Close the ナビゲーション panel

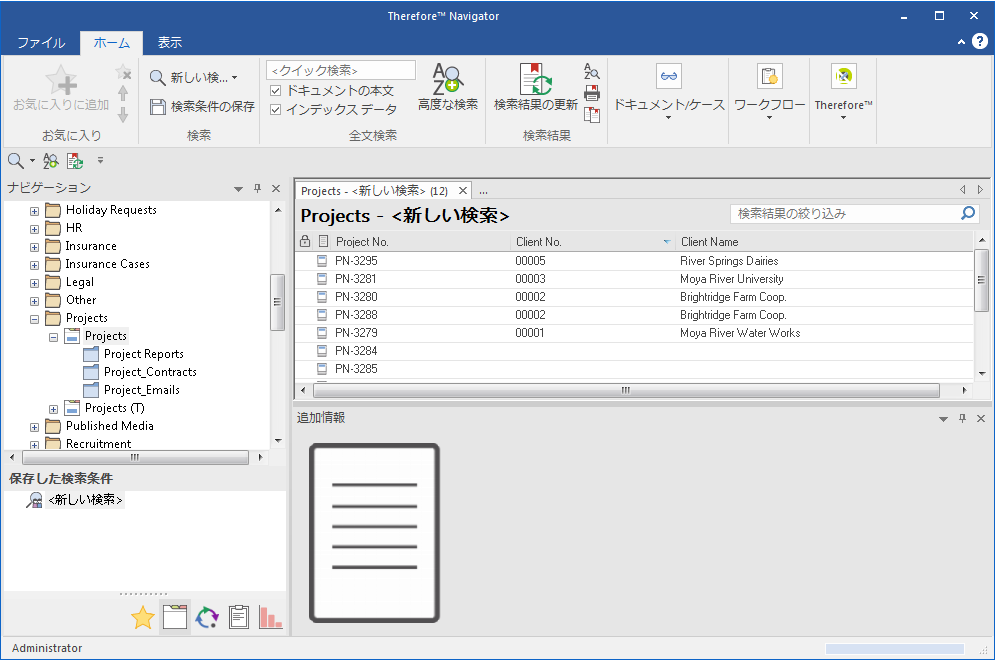click(276, 188)
